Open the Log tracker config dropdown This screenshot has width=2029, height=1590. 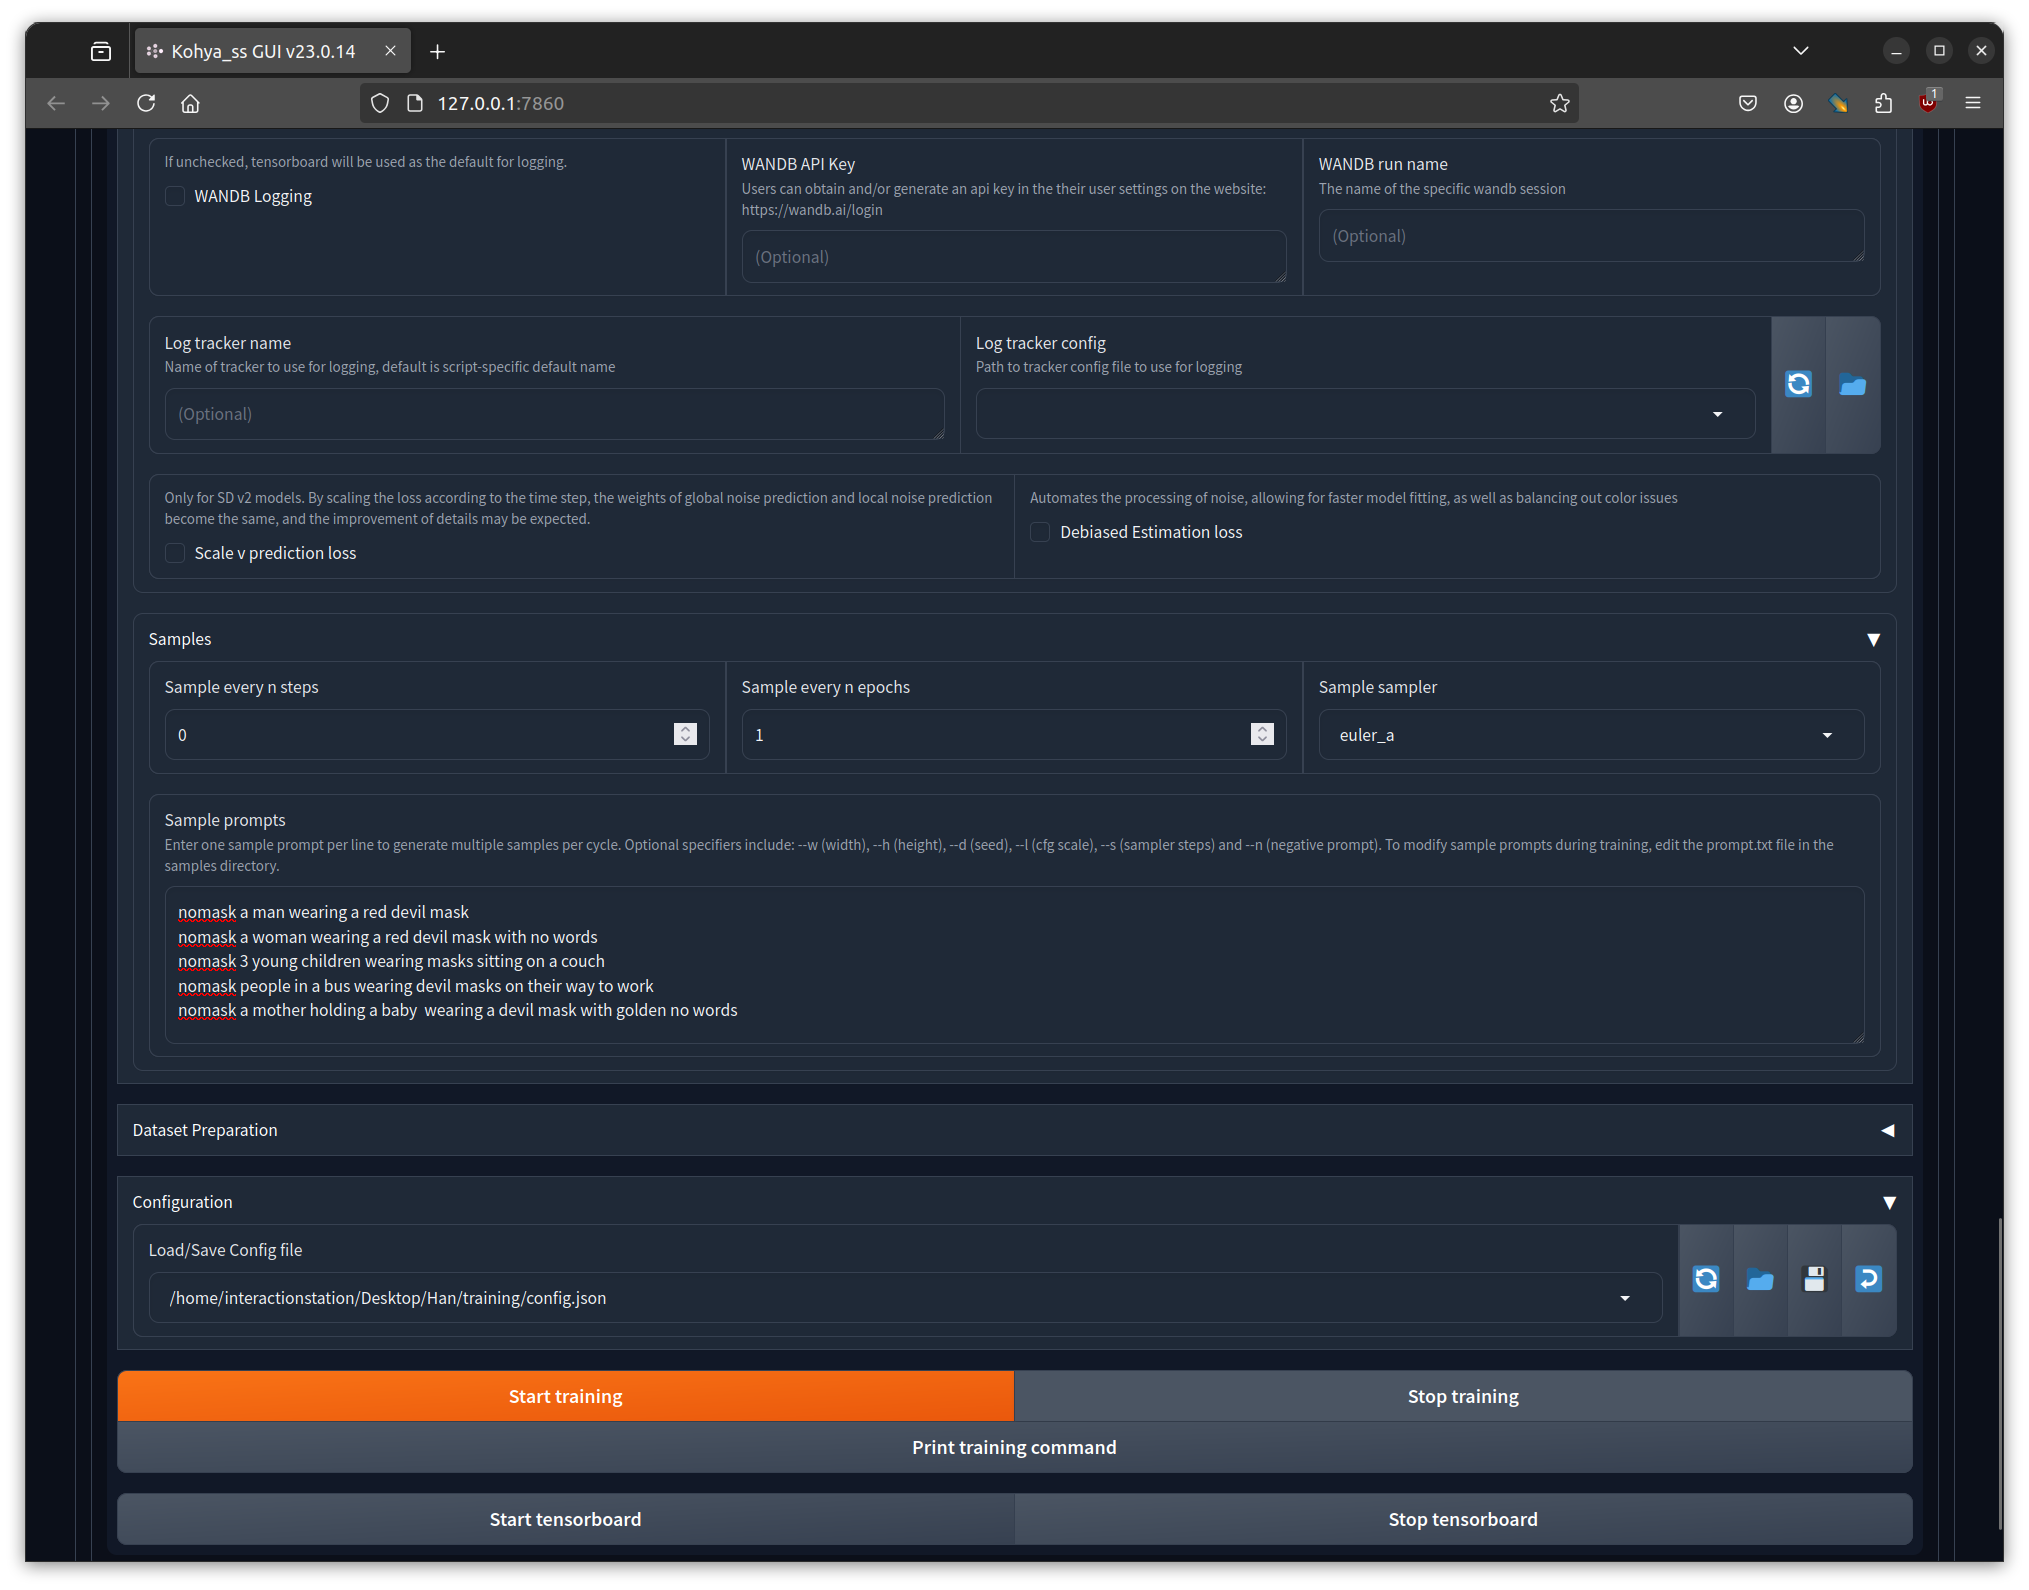[1365, 414]
